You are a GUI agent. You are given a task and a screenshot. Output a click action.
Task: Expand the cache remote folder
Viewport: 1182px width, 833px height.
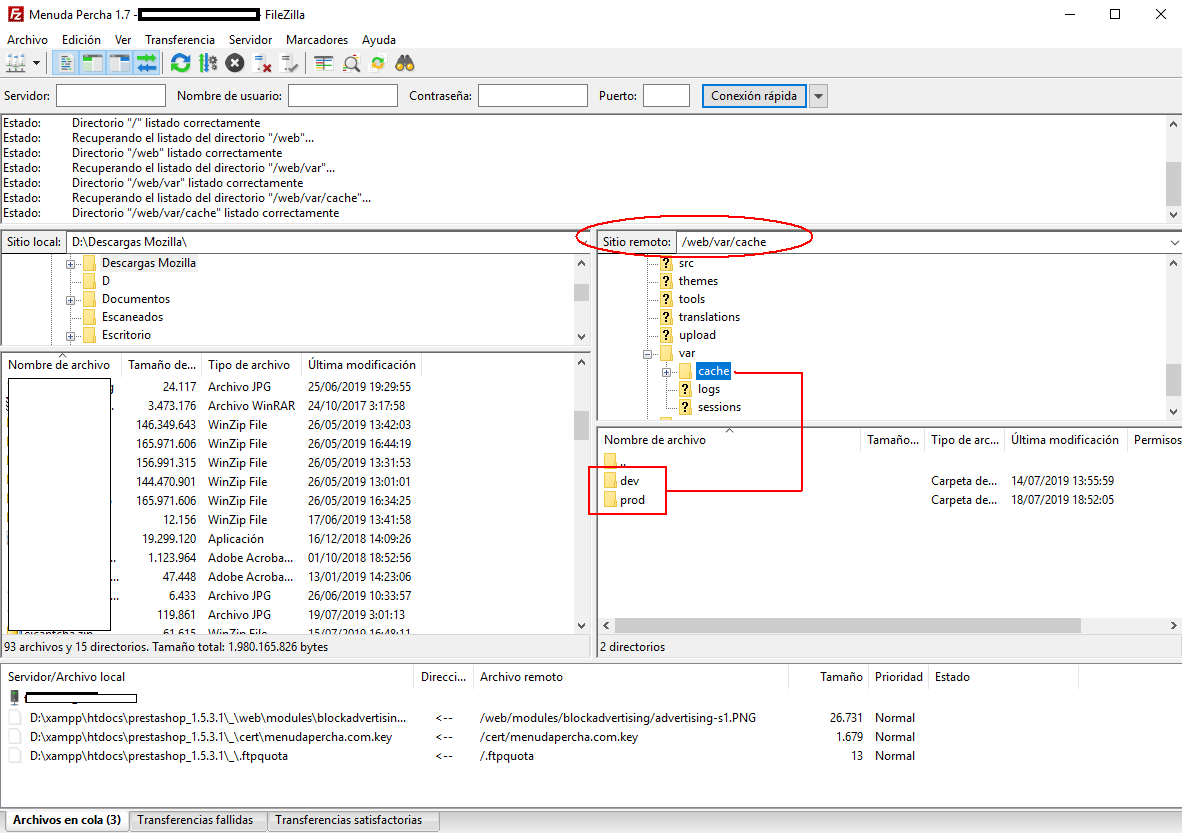tap(666, 372)
